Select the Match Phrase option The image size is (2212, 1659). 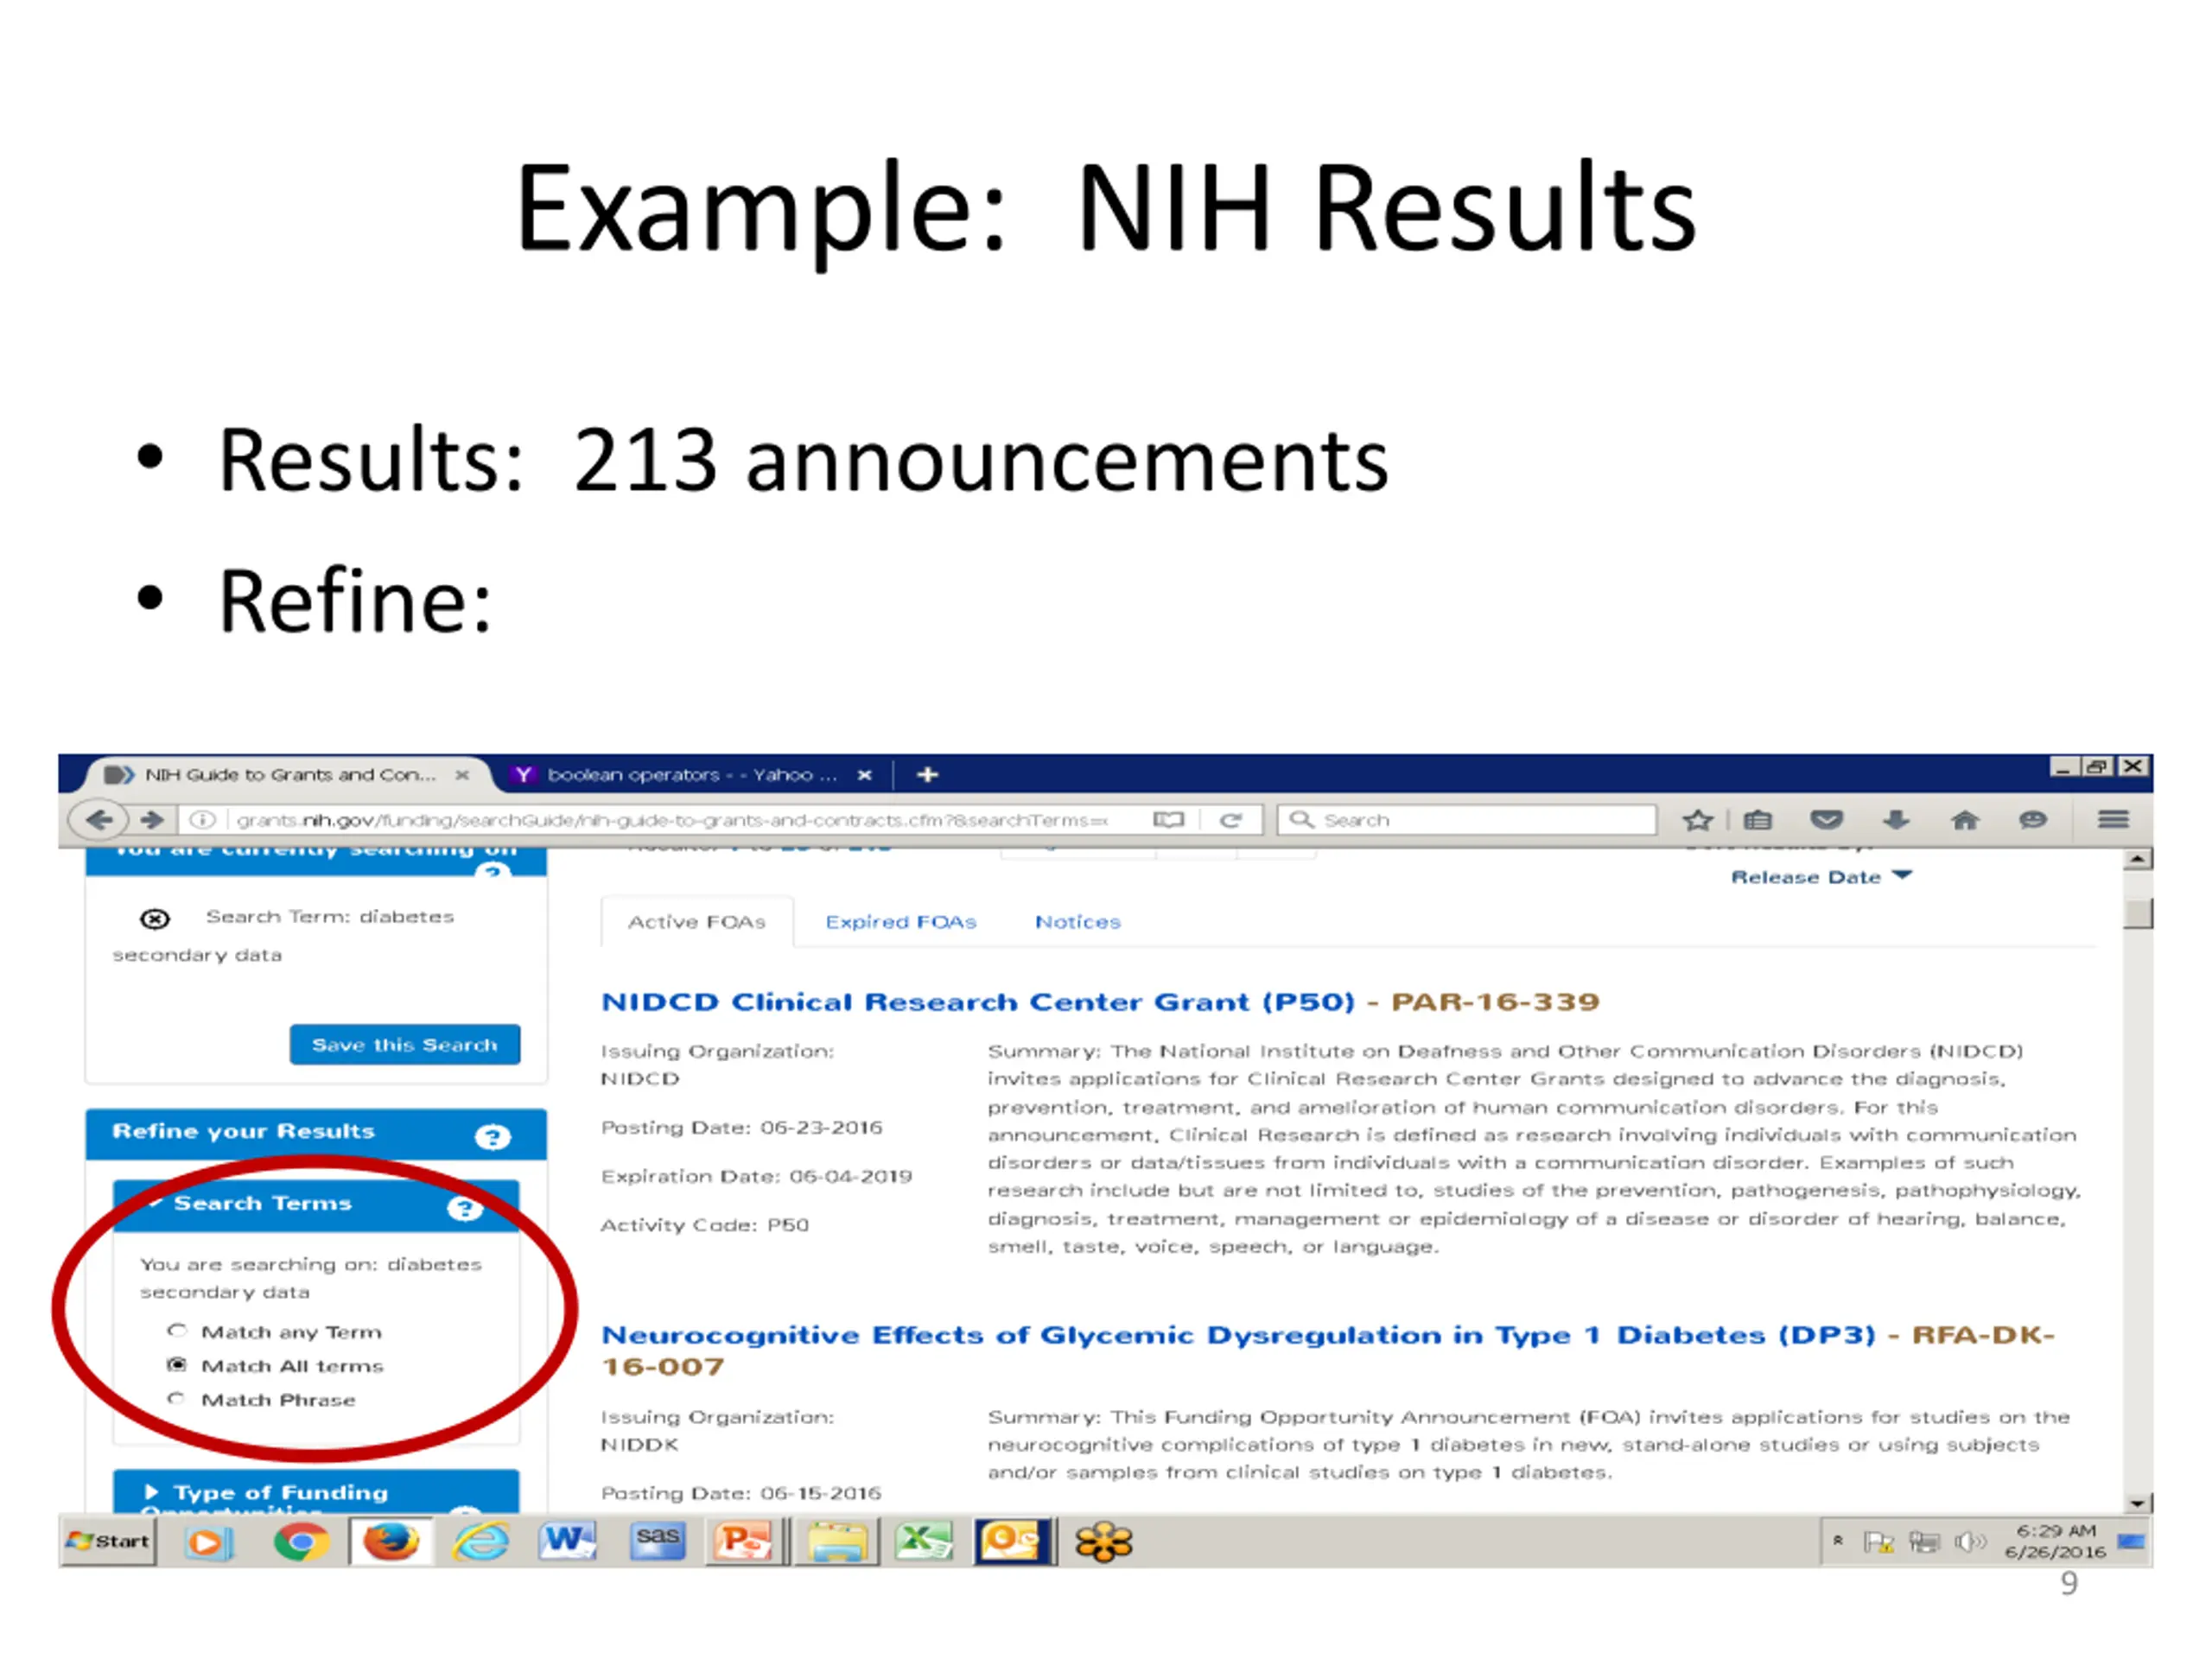[x=177, y=1399]
